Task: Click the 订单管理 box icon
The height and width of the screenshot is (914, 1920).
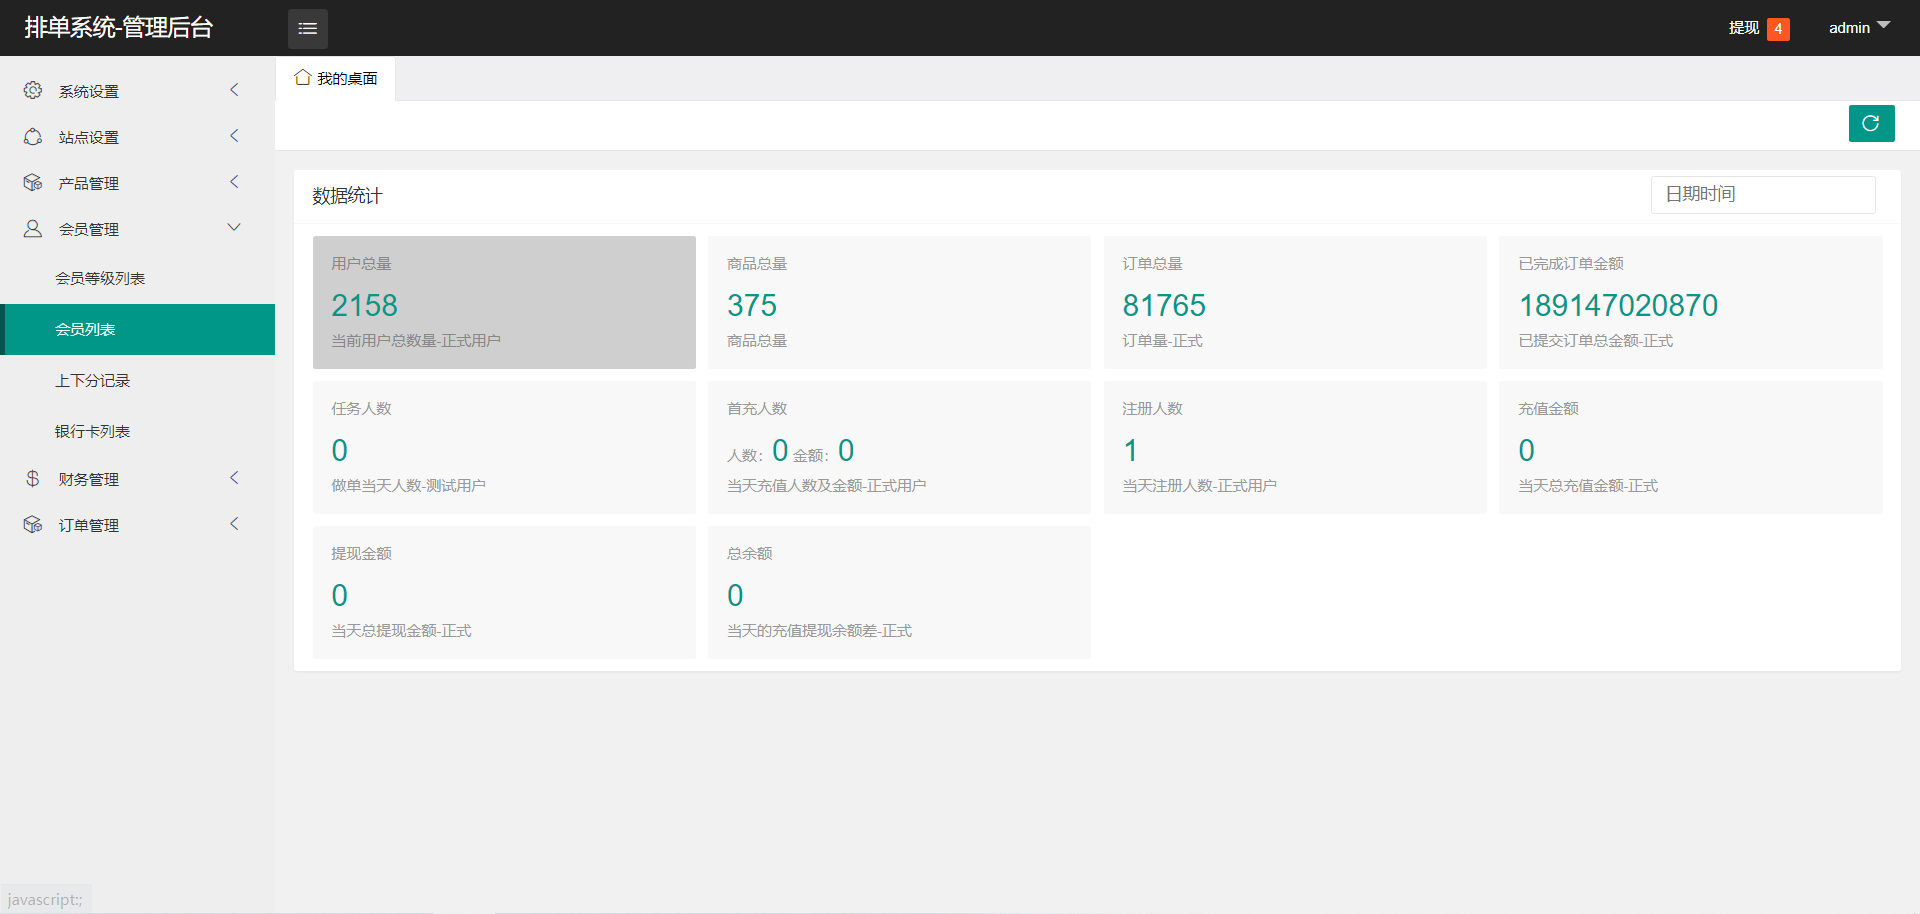Action: point(33,525)
